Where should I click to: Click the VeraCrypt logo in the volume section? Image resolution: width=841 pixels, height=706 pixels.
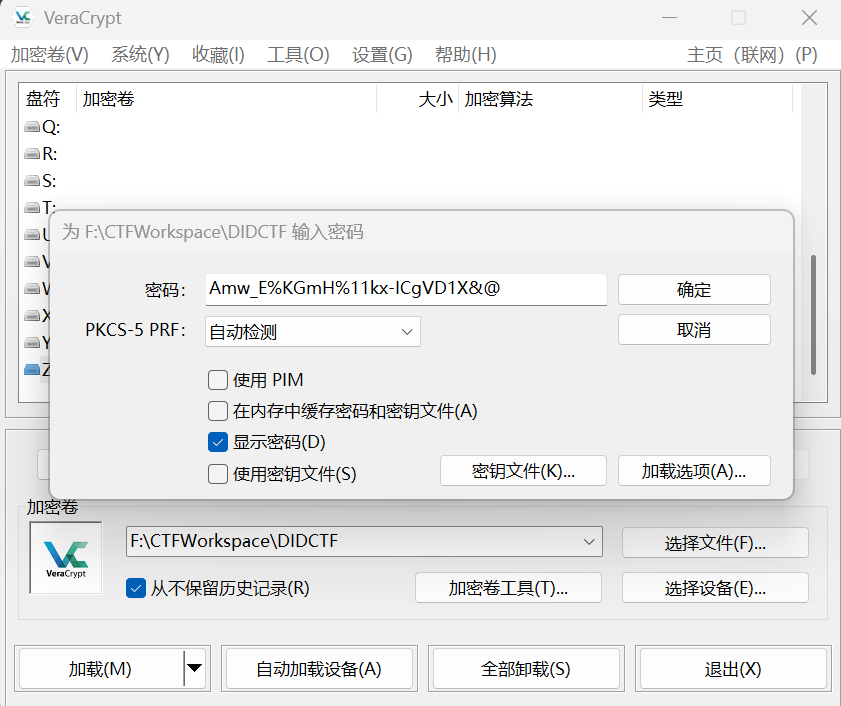(x=66, y=558)
